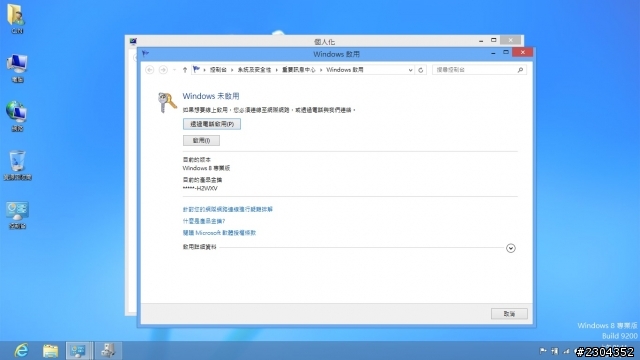Click the 取消 button
640x360 pixels.
509,313
